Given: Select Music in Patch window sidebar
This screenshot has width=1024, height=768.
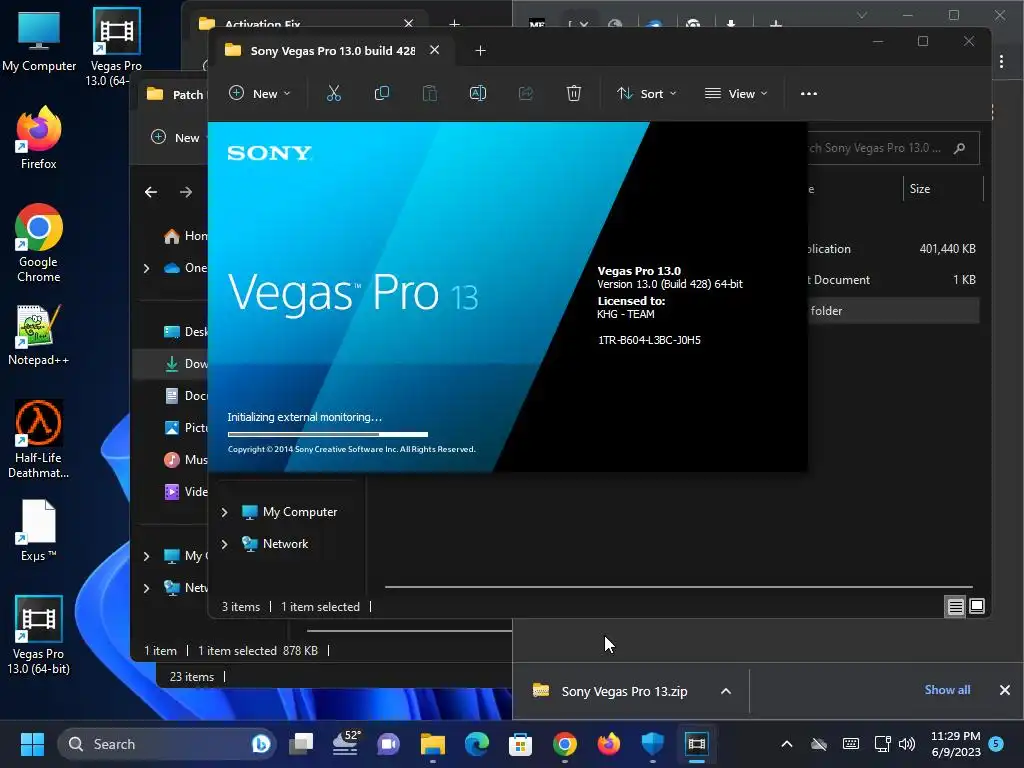Looking at the screenshot, I should pyautogui.click(x=185, y=460).
